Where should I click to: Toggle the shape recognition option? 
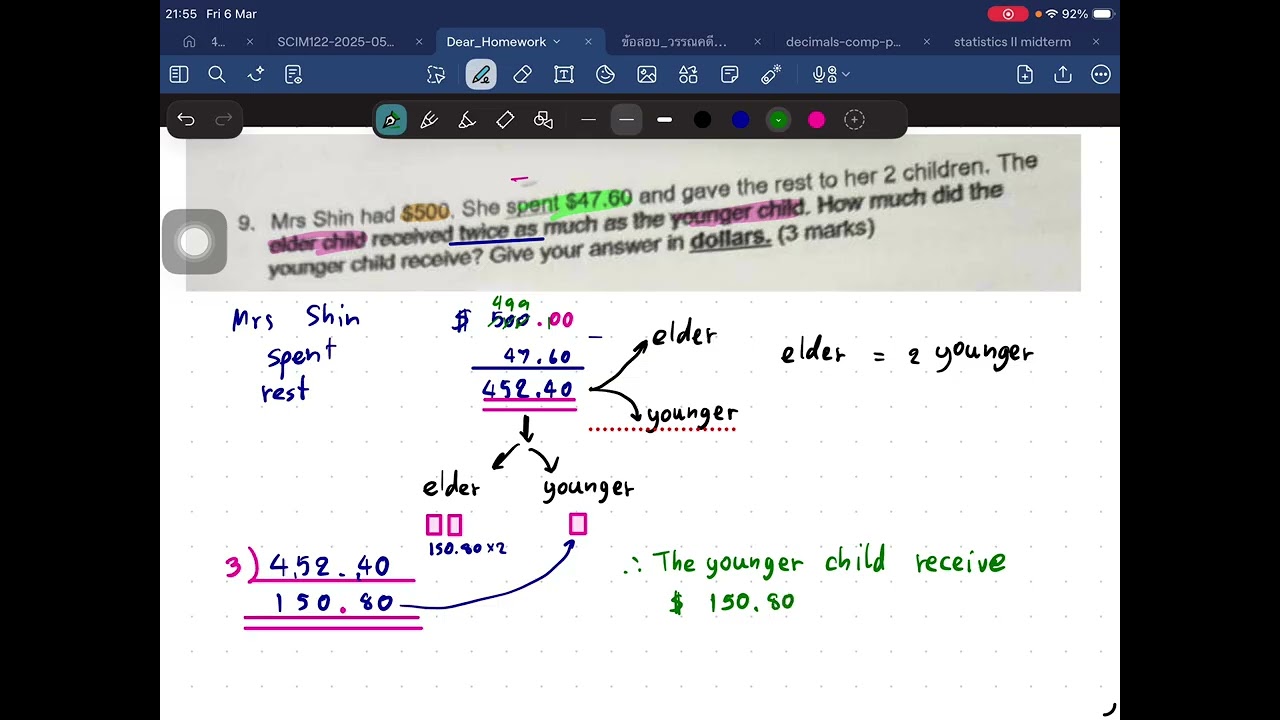(x=543, y=120)
